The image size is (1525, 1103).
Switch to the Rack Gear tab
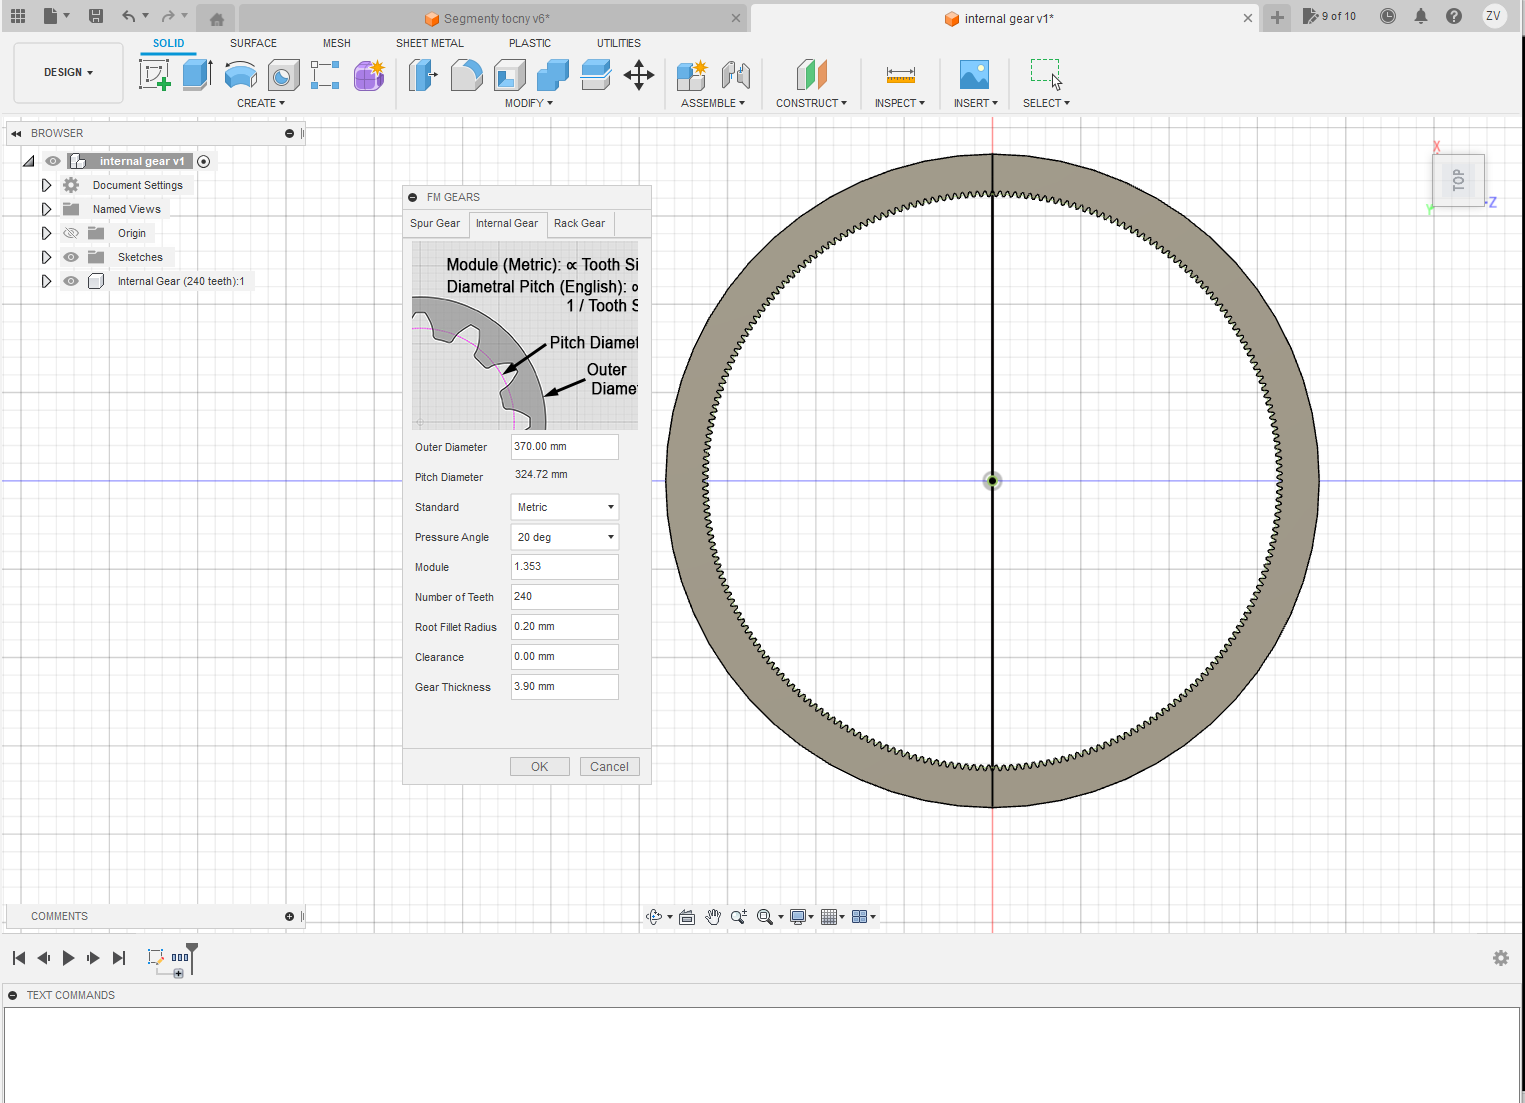pos(579,223)
